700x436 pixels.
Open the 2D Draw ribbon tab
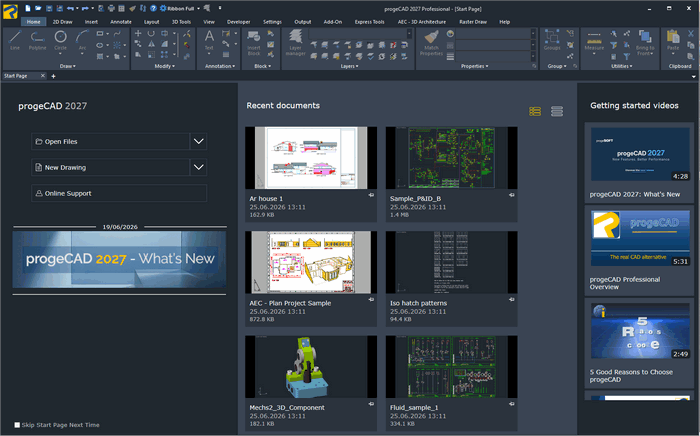tap(62, 22)
